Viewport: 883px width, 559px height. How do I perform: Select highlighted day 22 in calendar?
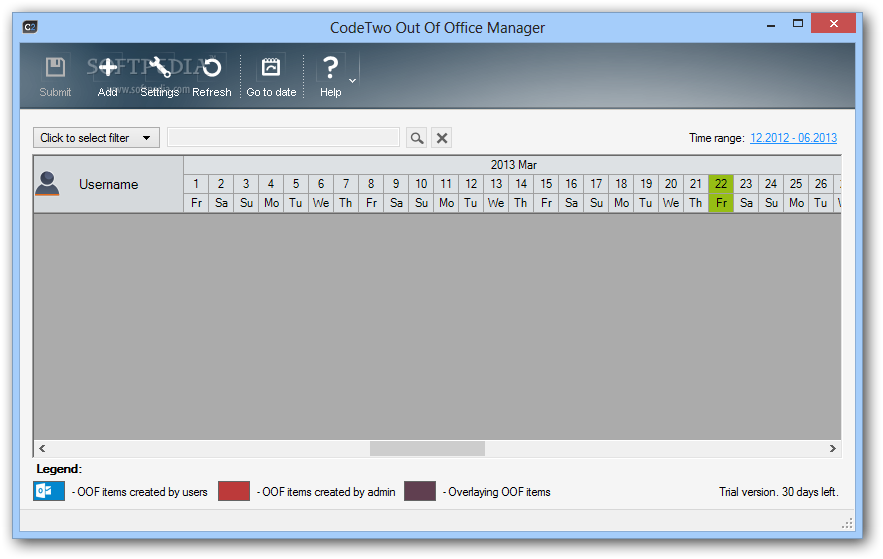[721, 184]
